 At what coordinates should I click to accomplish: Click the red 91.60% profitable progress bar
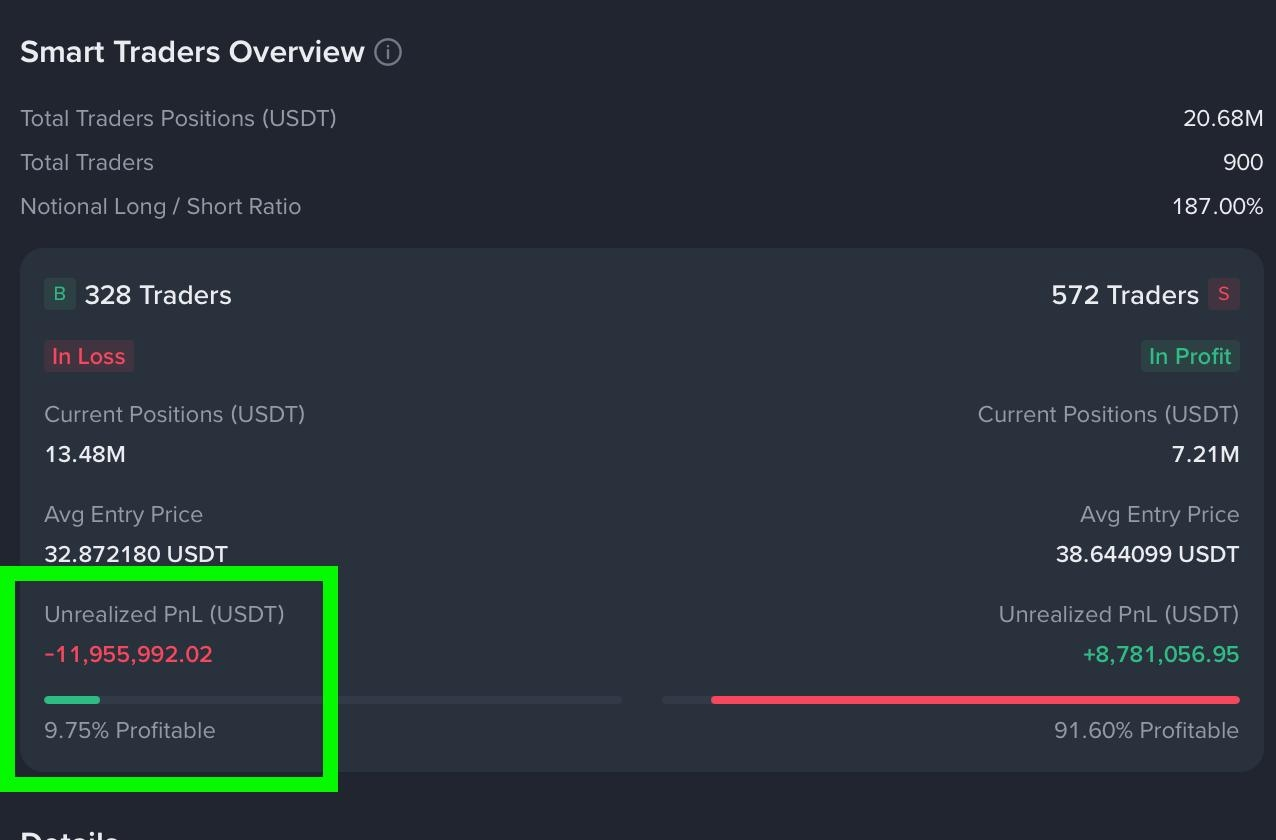(975, 700)
